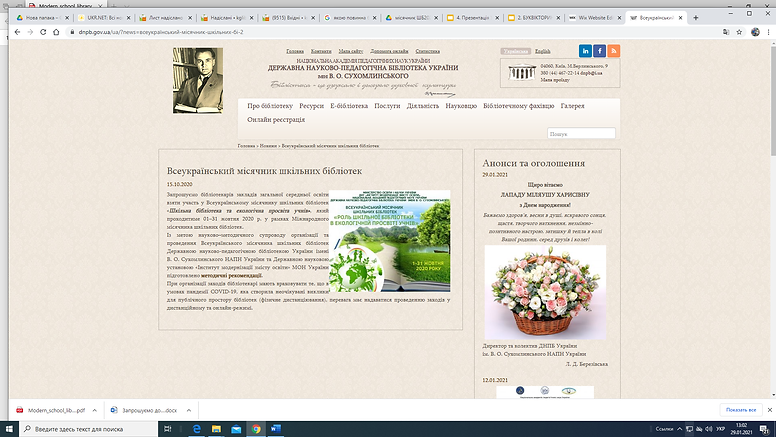Open the 'Ресурси' menu item

coord(311,106)
